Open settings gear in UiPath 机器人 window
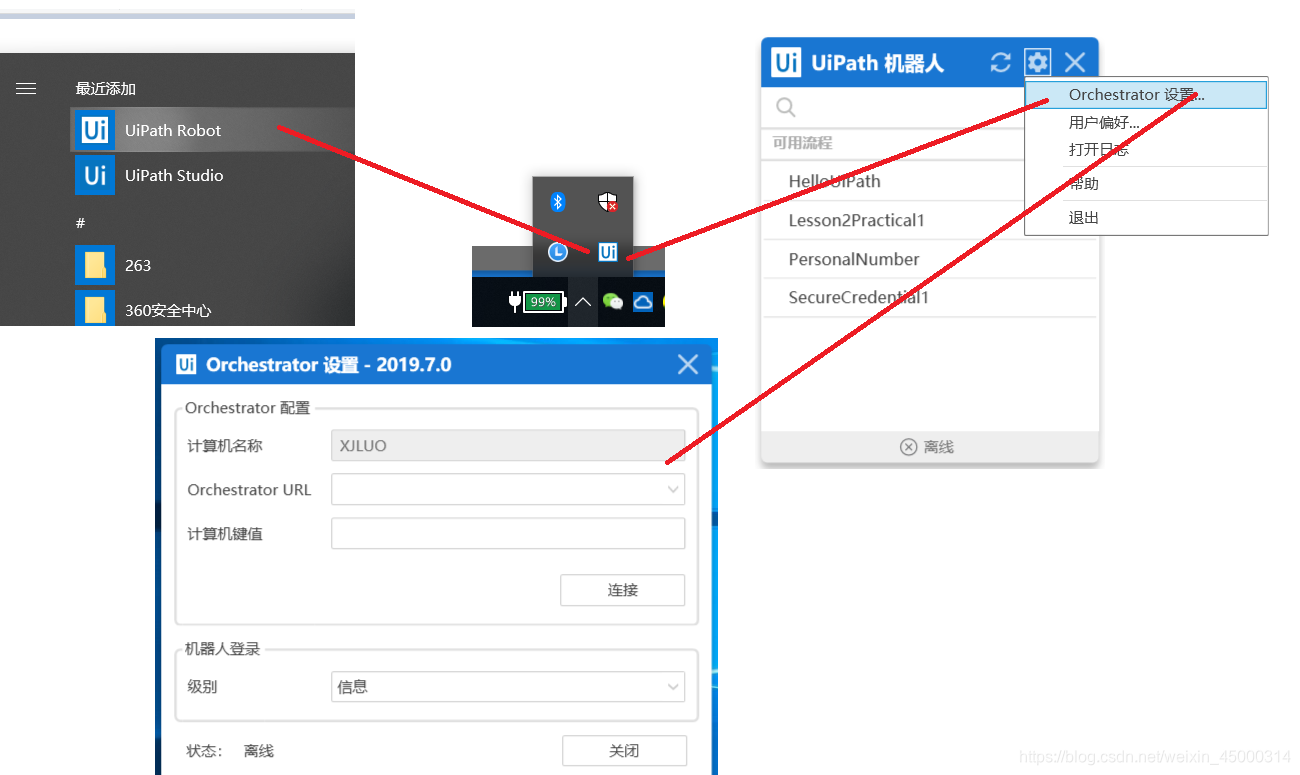Viewport: 1300px width, 775px height. point(1038,62)
